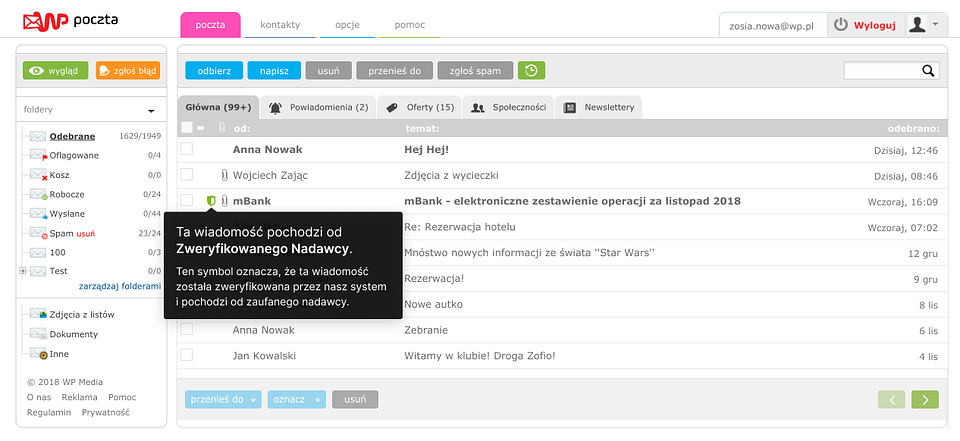The image size is (960, 441).
Task: Click the zarządzaj folderami link
Action: [120, 286]
